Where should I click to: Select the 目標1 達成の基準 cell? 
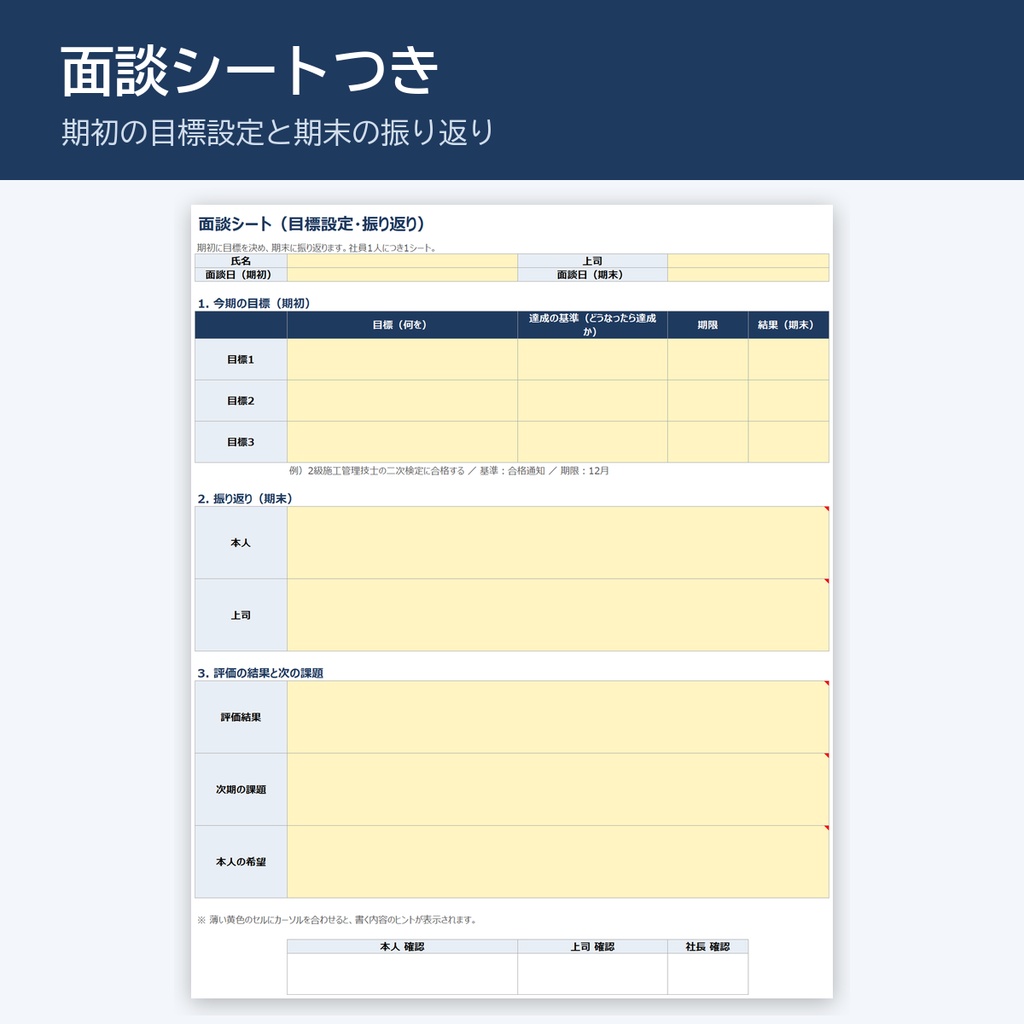[592, 359]
